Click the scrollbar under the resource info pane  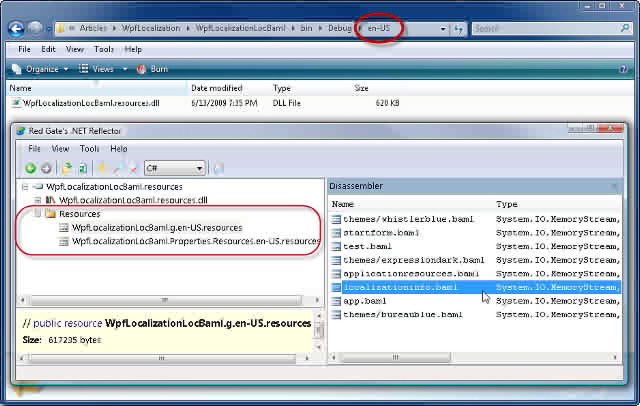(x=164, y=358)
